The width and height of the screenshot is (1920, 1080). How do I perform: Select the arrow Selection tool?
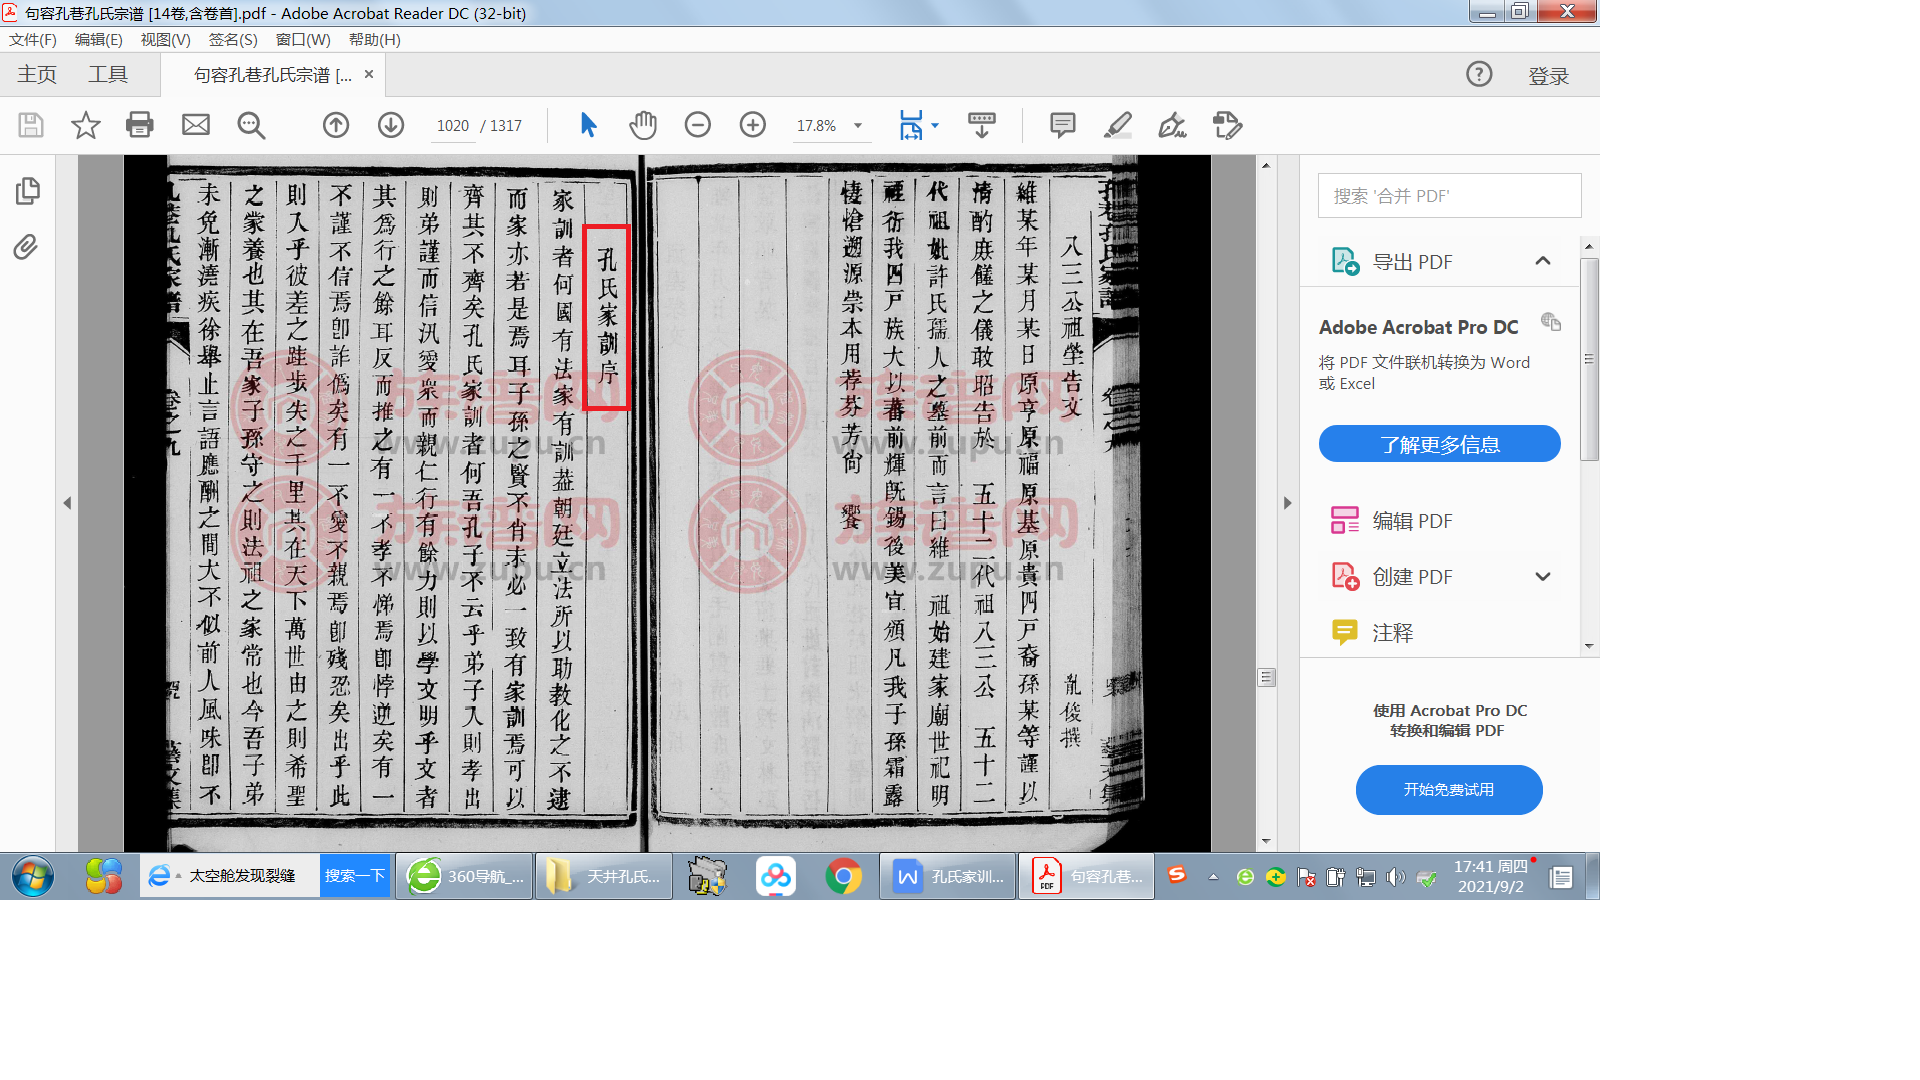click(588, 125)
